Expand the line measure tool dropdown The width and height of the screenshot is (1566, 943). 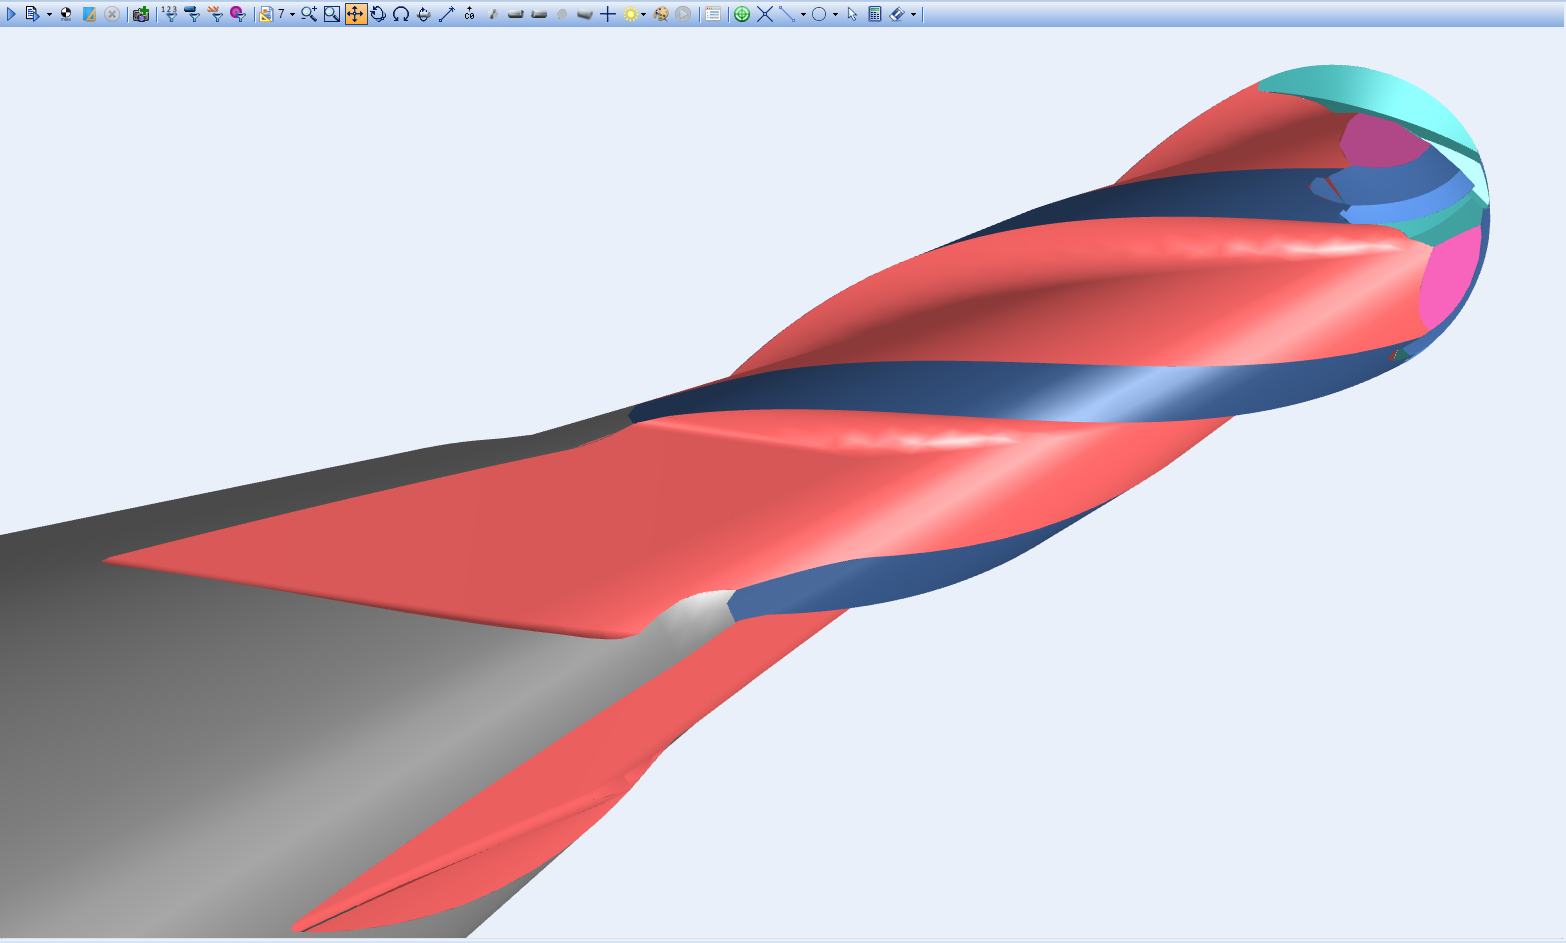[803, 15]
